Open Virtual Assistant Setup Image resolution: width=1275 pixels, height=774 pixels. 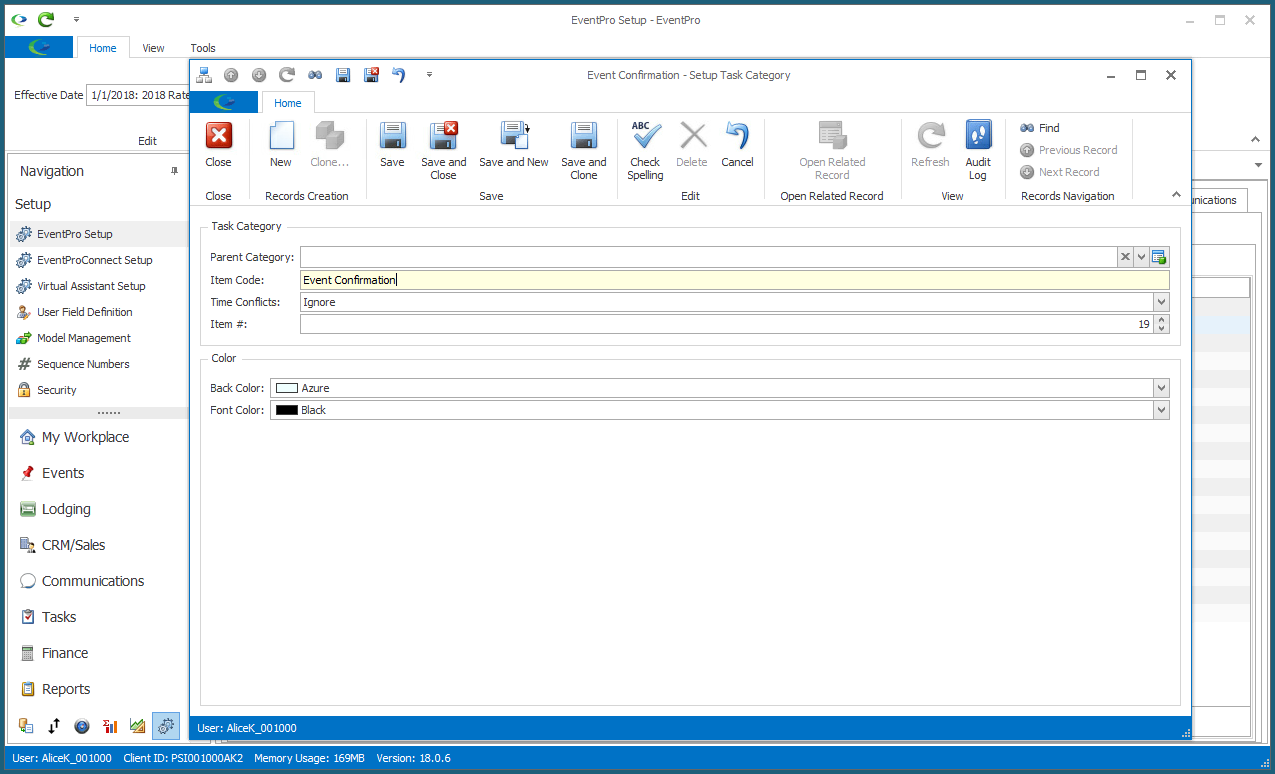(x=99, y=286)
